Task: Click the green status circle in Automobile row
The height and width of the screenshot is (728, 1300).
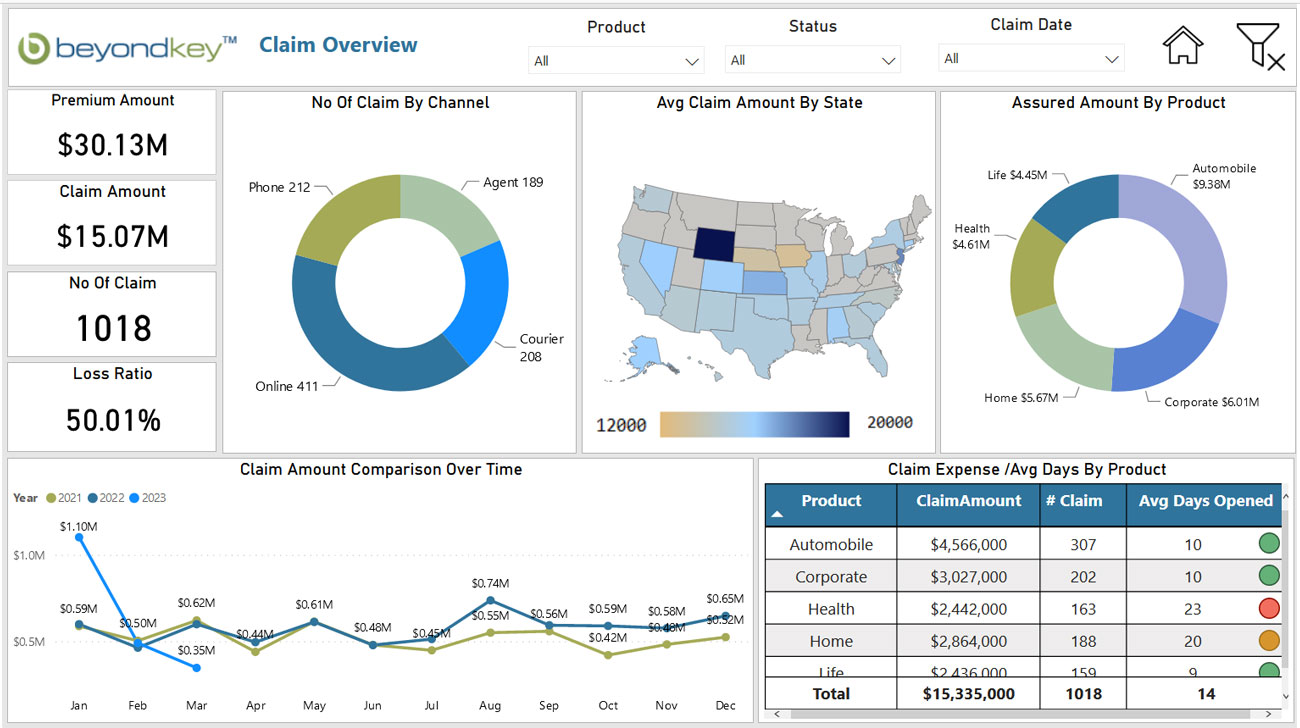Action: click(1269, 544)
